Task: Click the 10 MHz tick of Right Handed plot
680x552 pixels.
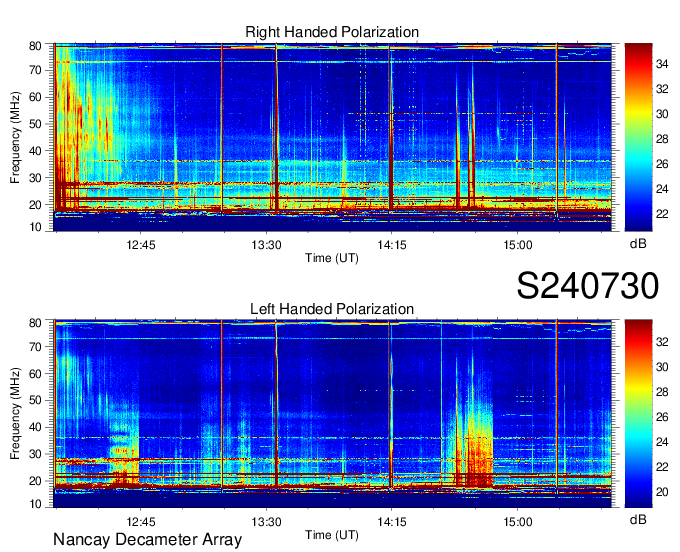Action: coord(35,227)
